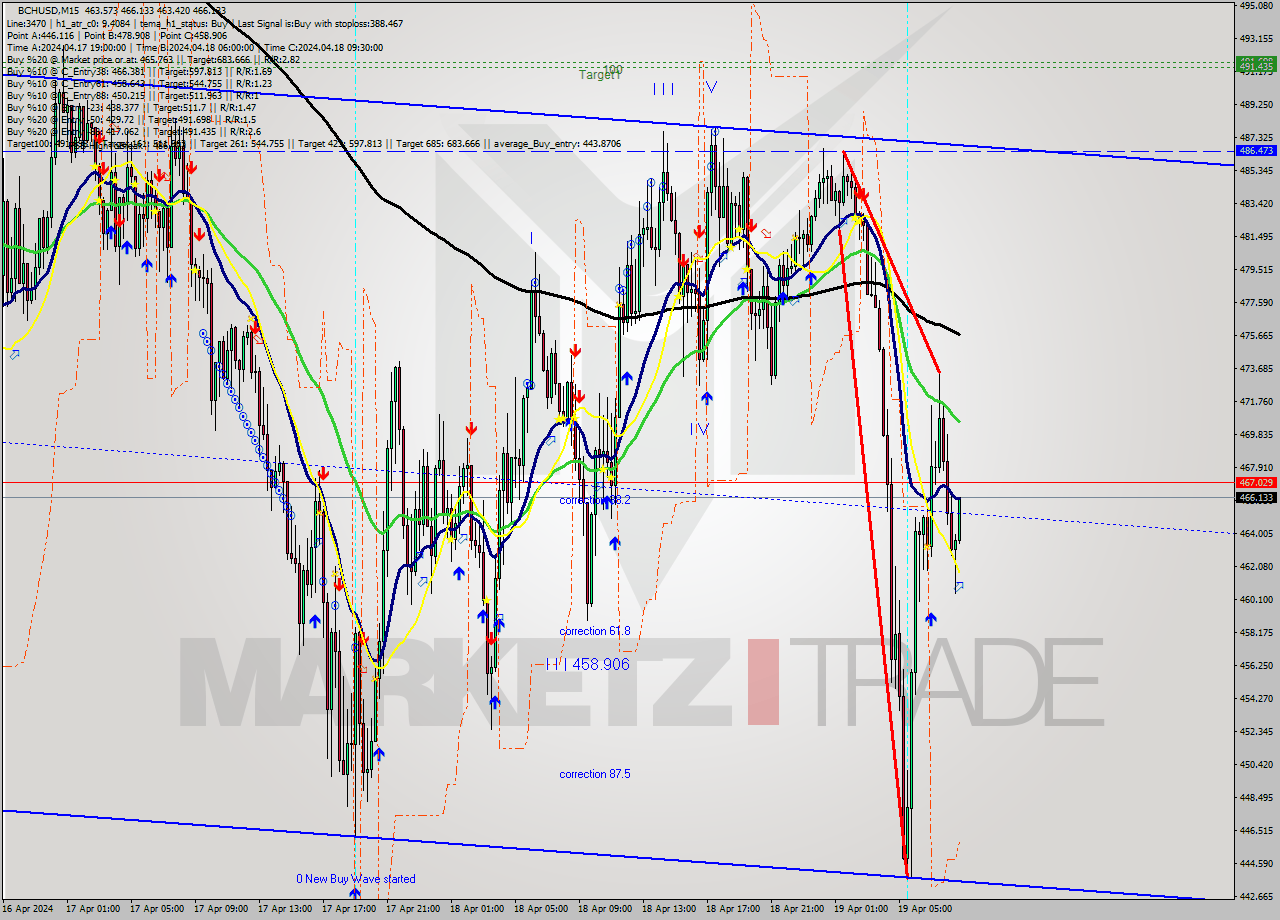Click the blue 486.473 price label
Screen dimensions: 1280x920
pos(1256,150)
